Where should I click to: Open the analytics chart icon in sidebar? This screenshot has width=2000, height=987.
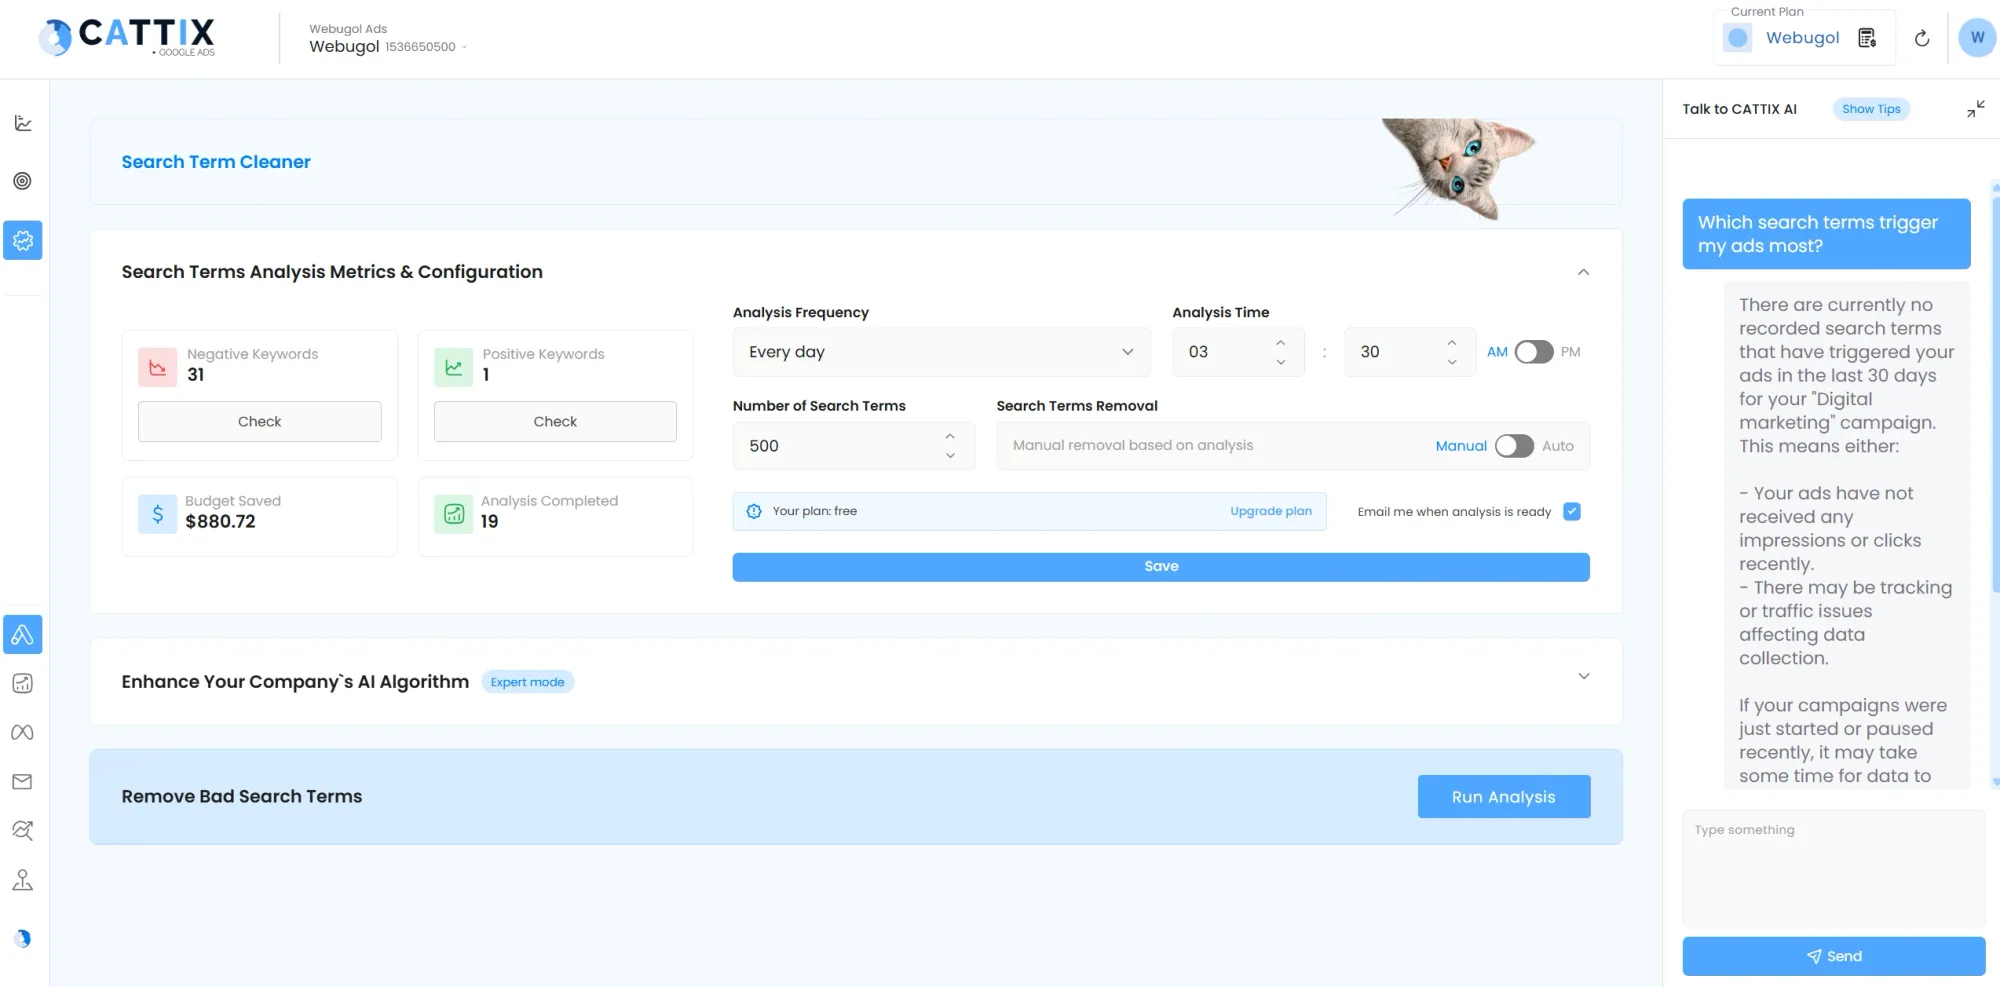tap(22, 122)
